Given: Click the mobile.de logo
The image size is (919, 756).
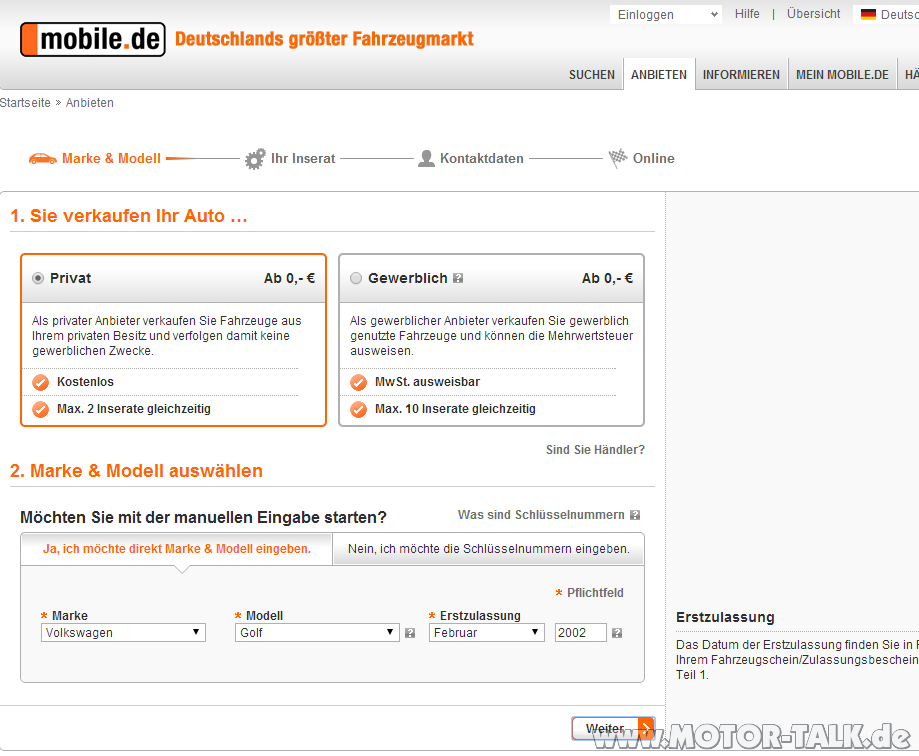Looking at the screenshot, I should pos(93,39).
